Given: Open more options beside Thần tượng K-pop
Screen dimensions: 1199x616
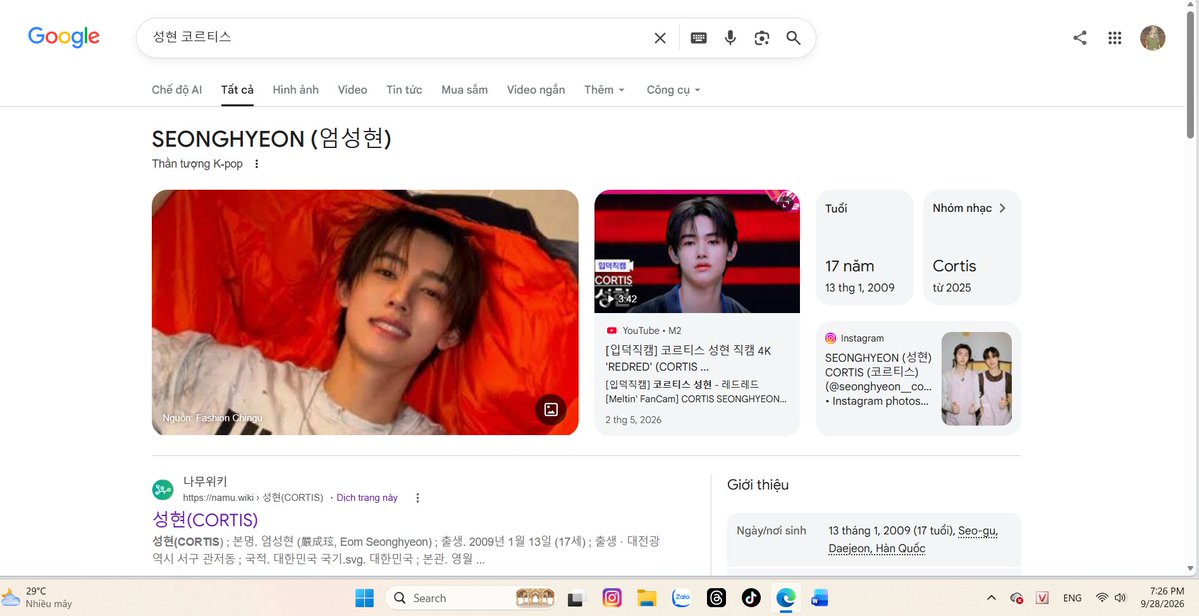Looking at the screenshot, I should click(257, 164).
